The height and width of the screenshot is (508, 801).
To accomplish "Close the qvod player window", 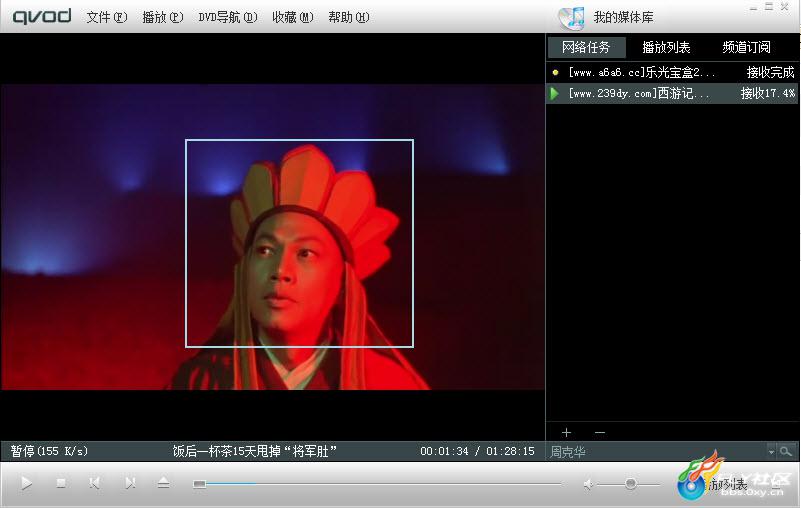I will coord(785,7).
